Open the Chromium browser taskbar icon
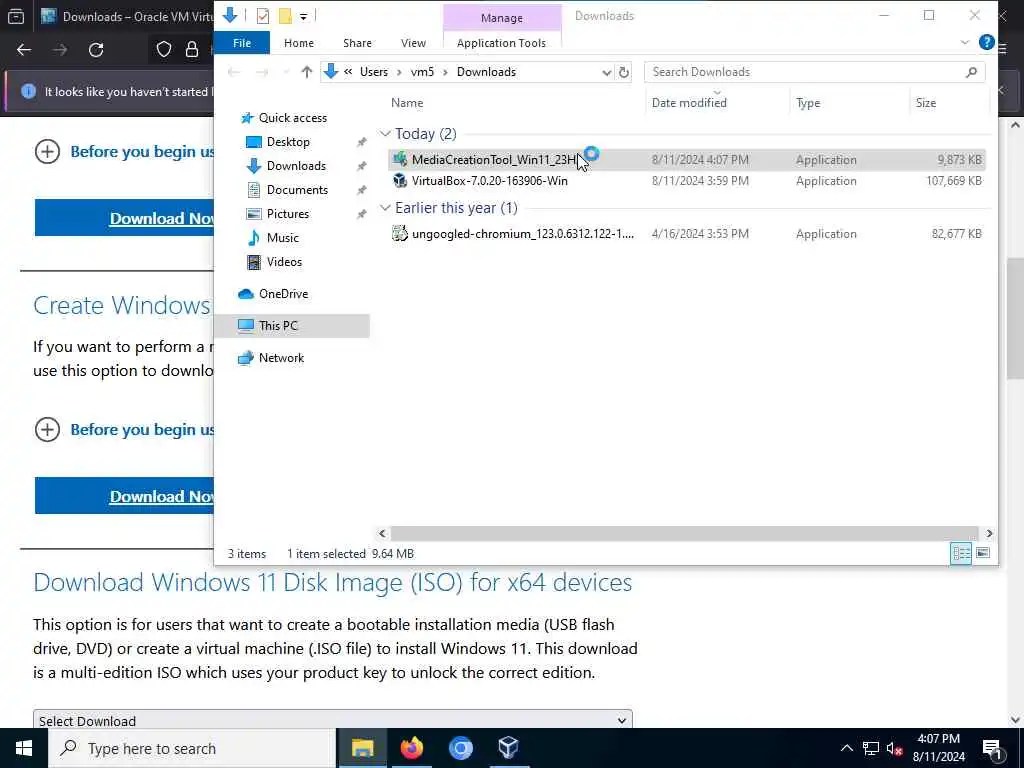Viewport: 1024px width, 768px height. (x=460, y=748)
